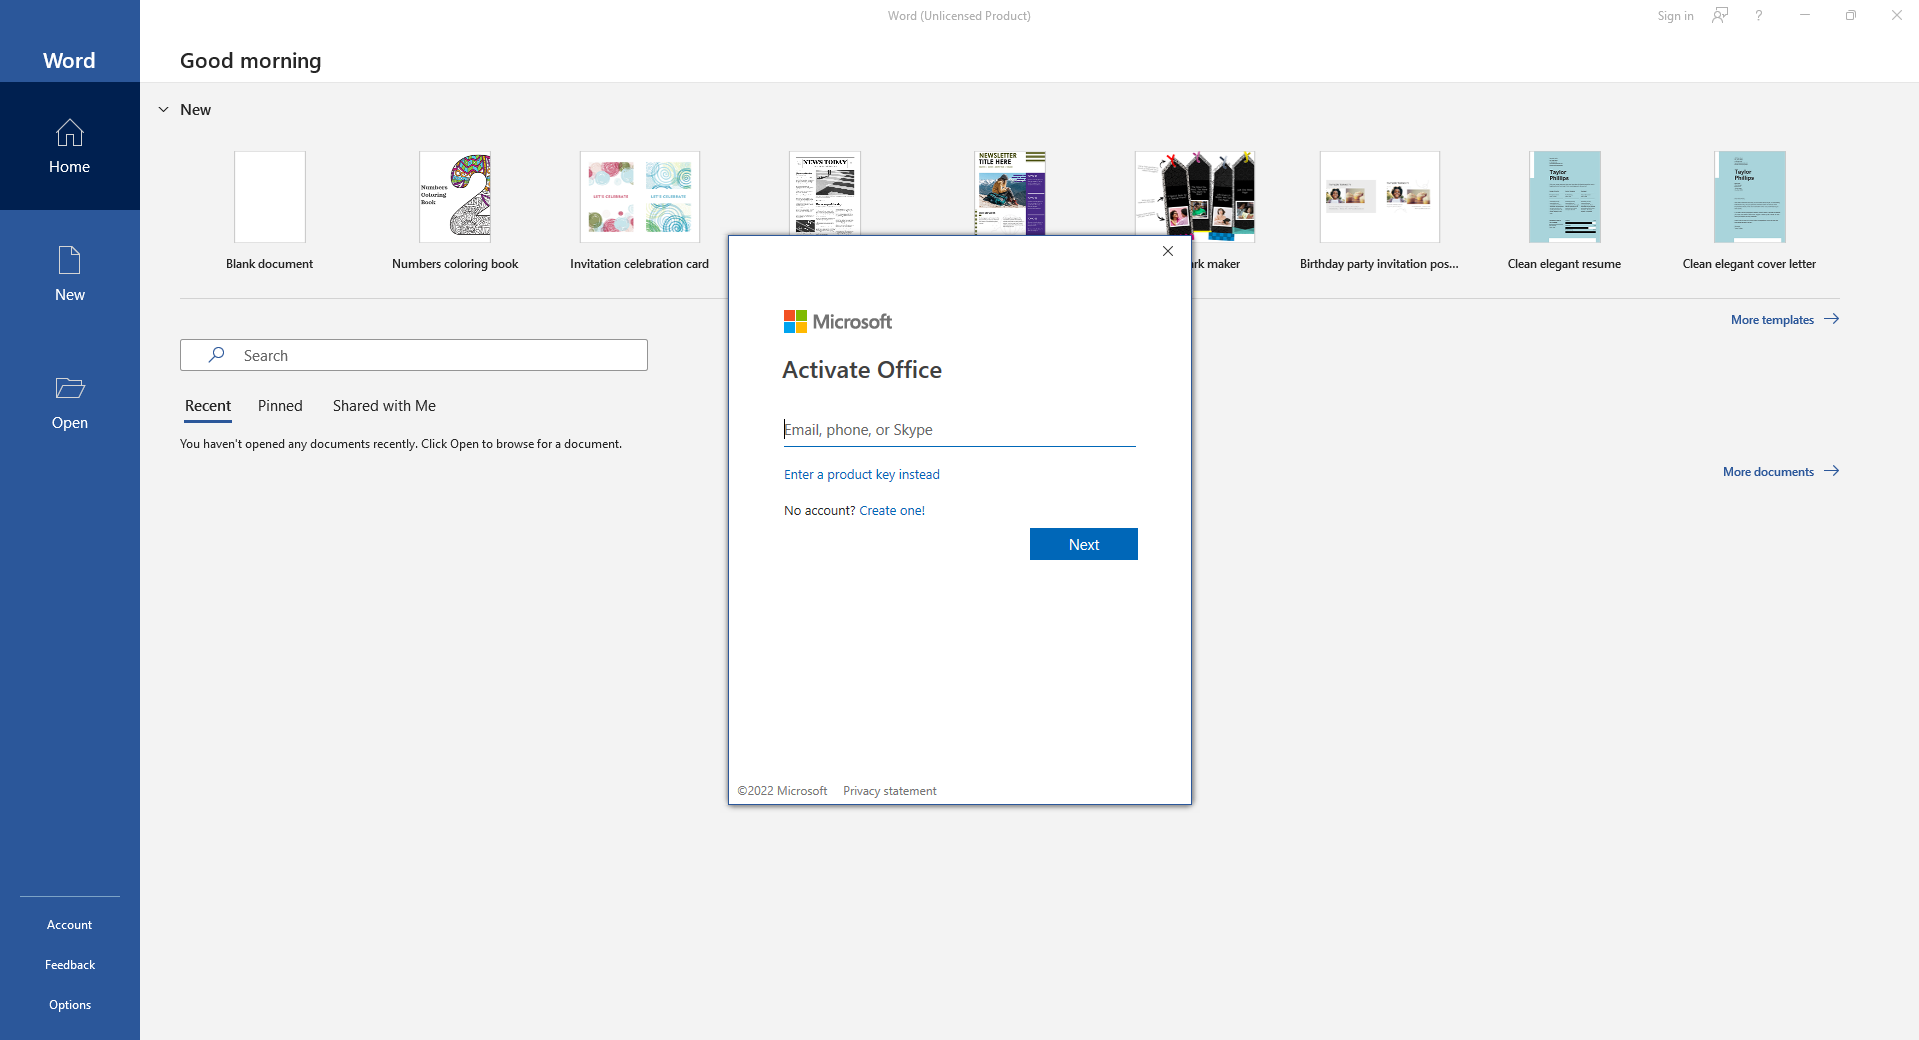Collapse the New templates section
The width and height of the screenshot is (1919, 1040).
coord(164,110)
